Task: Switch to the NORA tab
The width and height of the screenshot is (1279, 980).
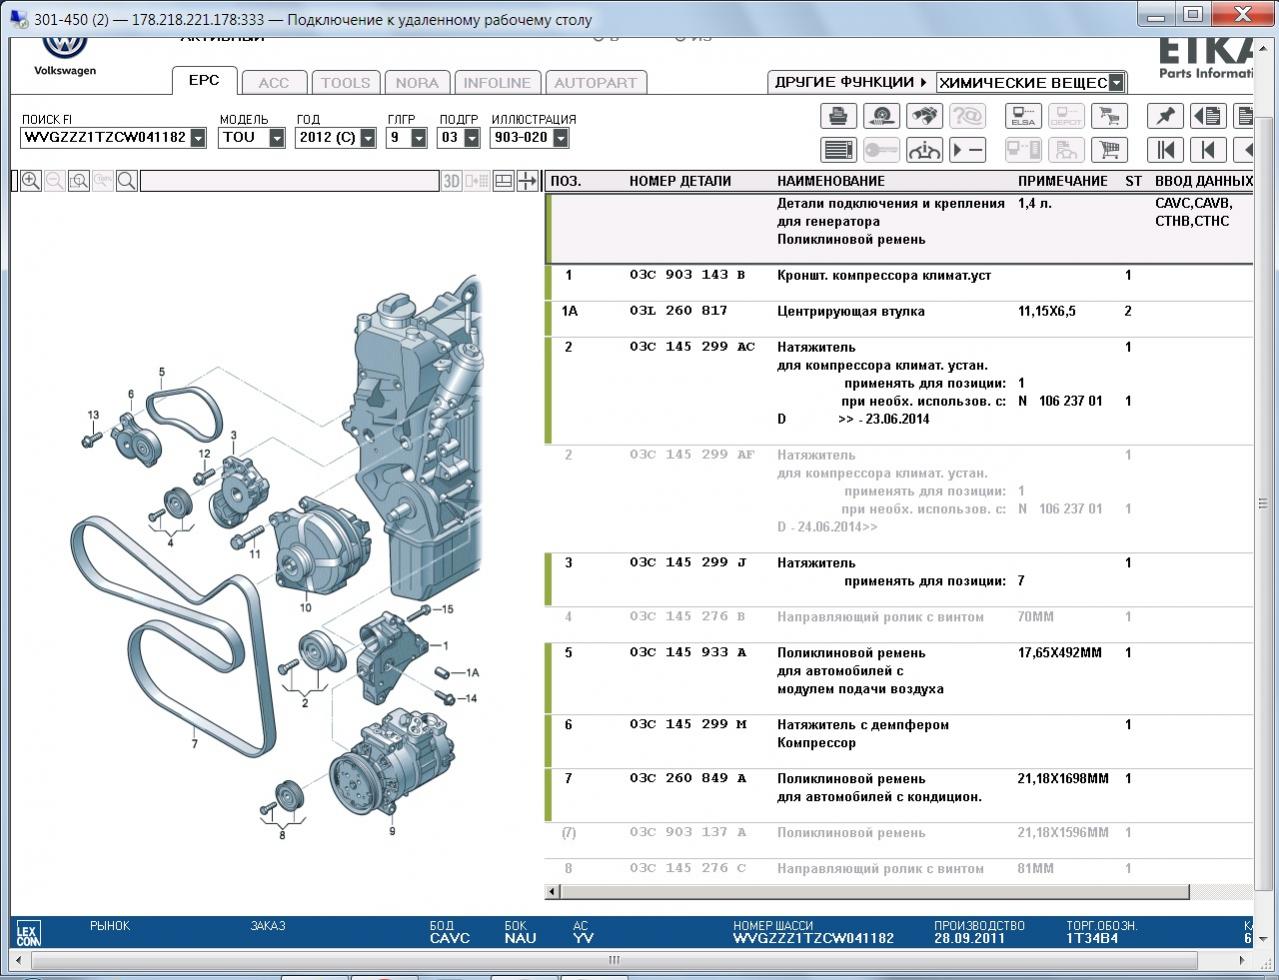Action: click(x=417, y=83)
